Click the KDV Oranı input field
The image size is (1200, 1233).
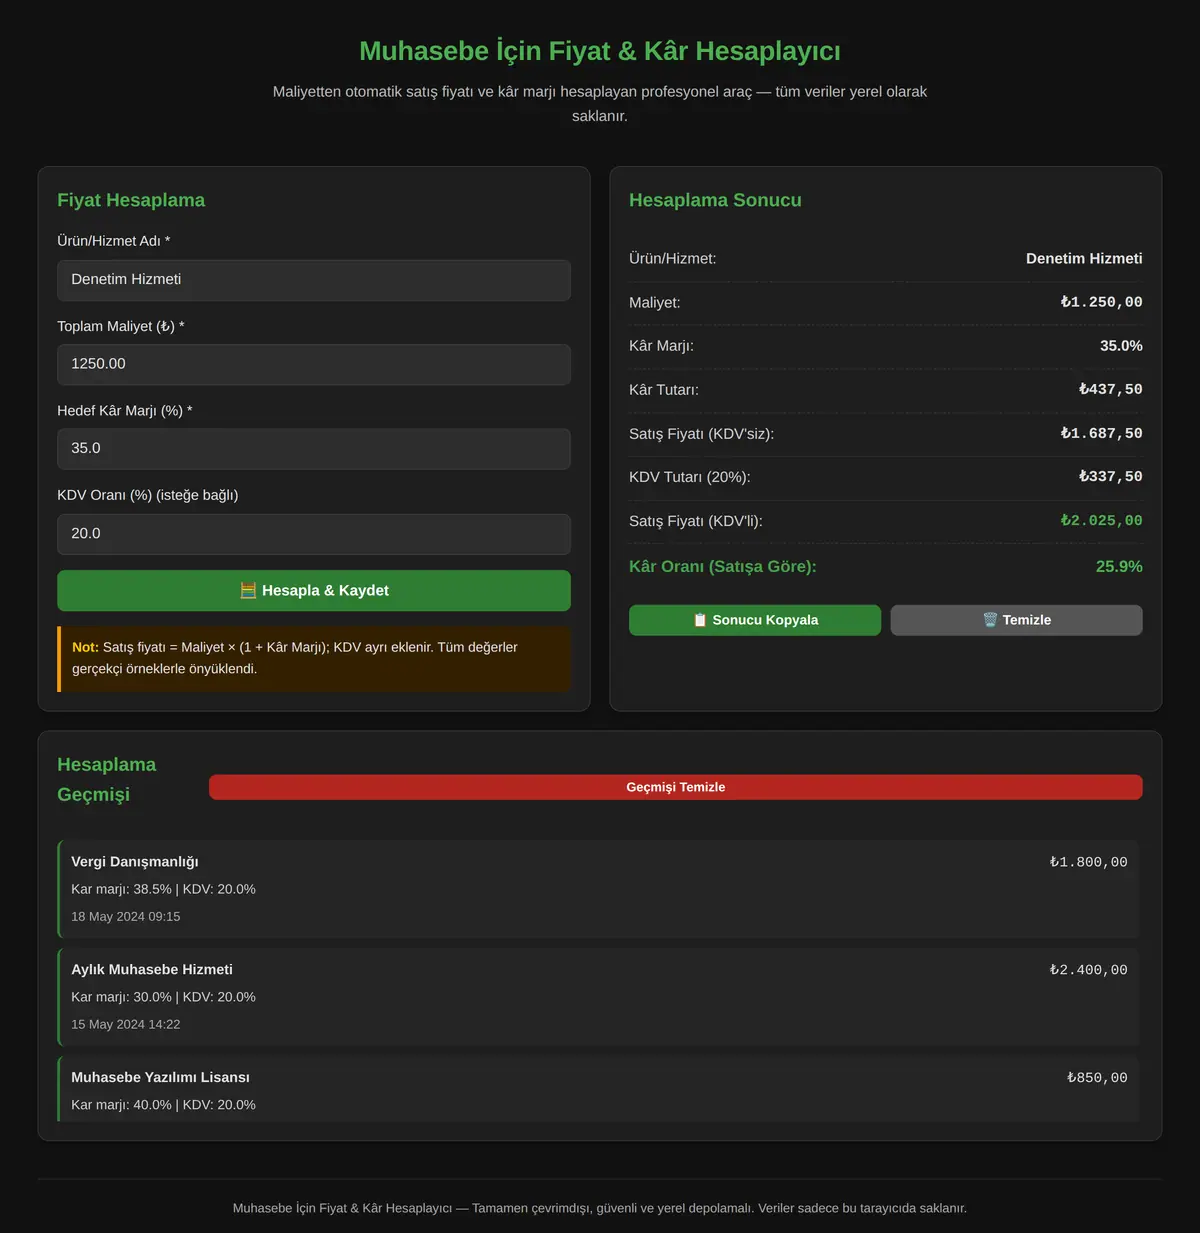[x=314, y=534]
